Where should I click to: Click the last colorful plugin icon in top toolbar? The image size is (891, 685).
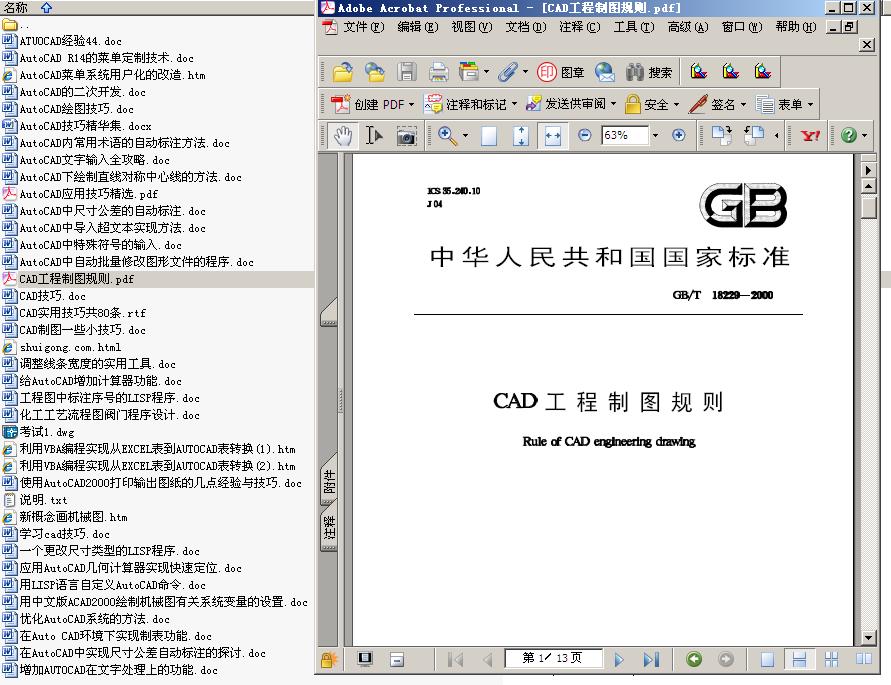coord(763,72)
